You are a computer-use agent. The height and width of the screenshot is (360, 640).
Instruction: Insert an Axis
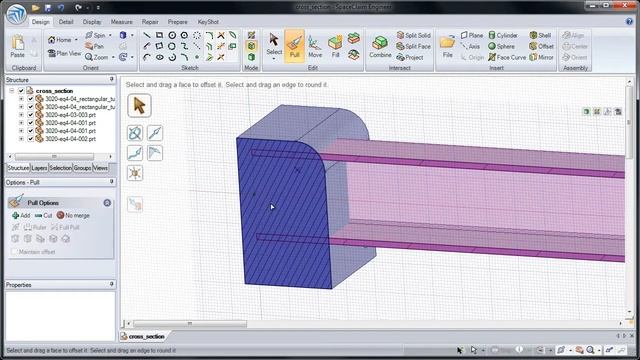470,47
